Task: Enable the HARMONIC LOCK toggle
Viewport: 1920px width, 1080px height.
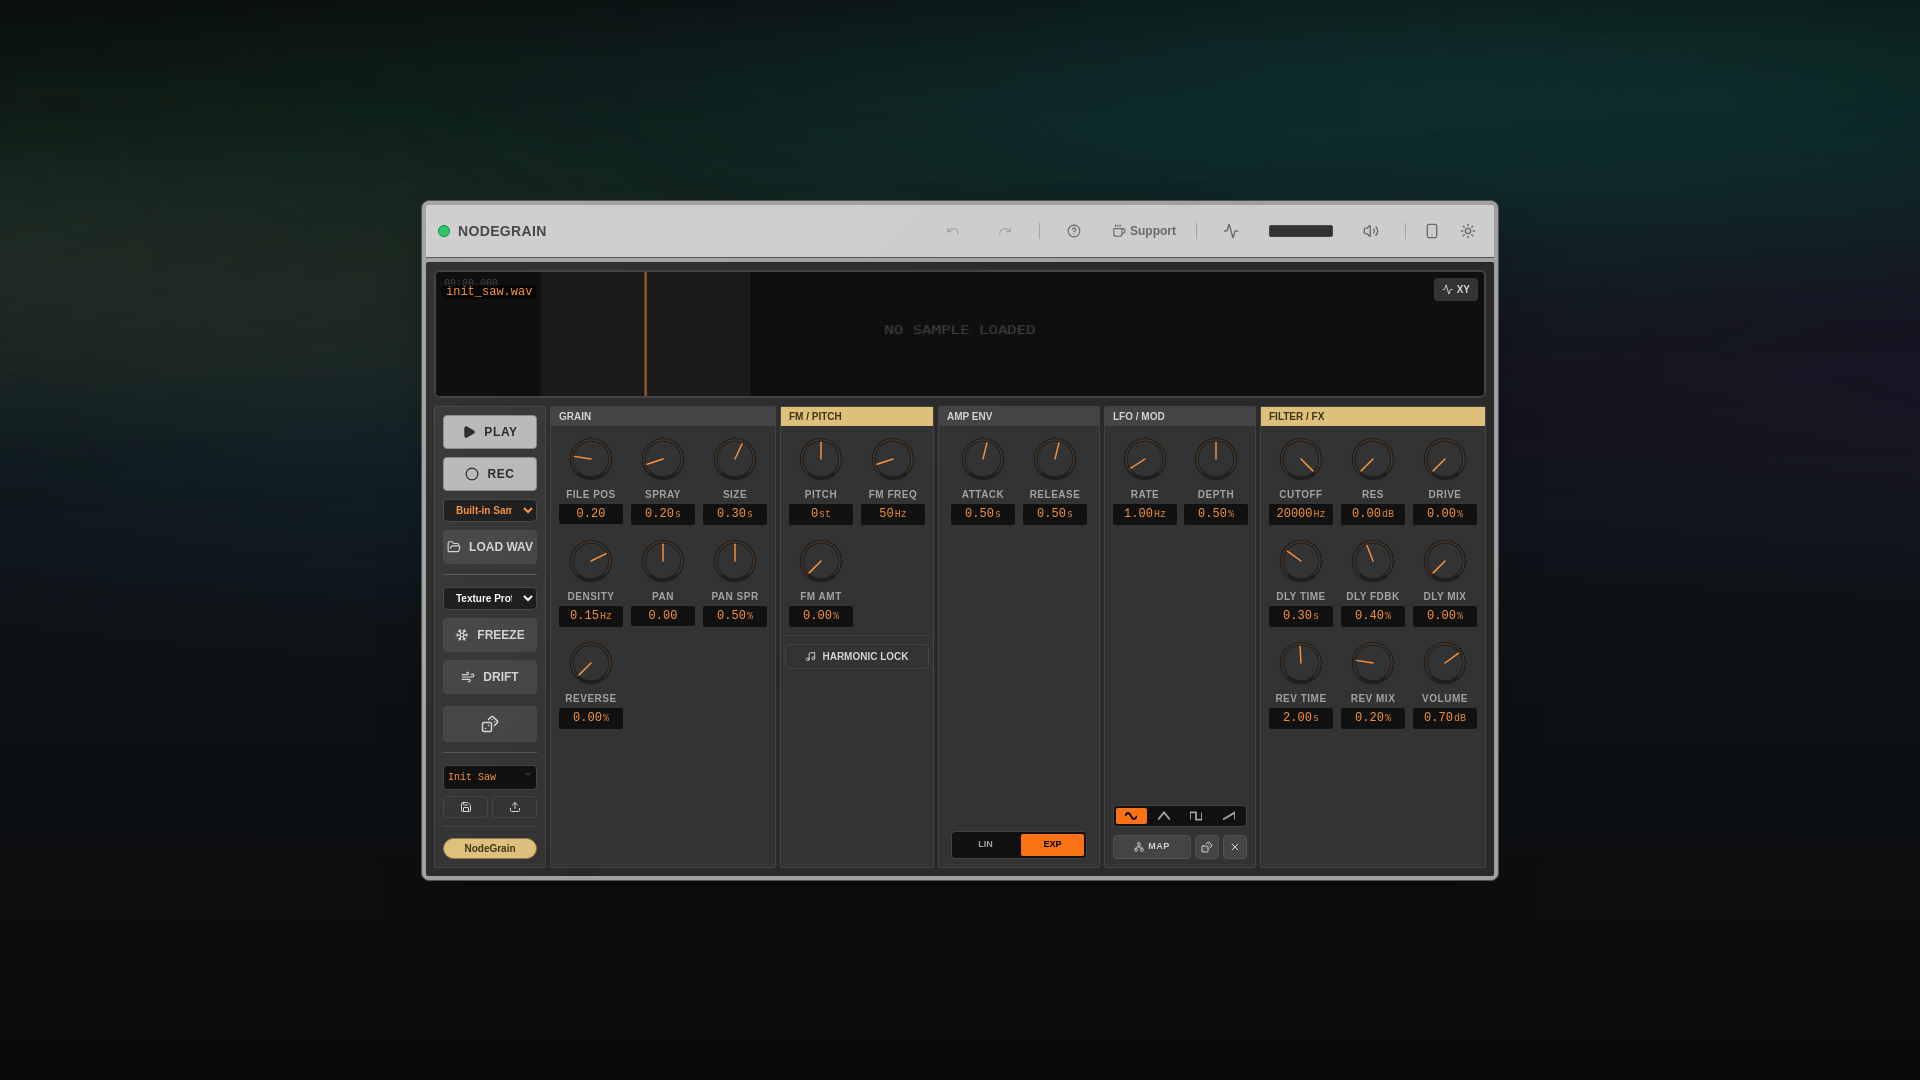Action: 856,657
